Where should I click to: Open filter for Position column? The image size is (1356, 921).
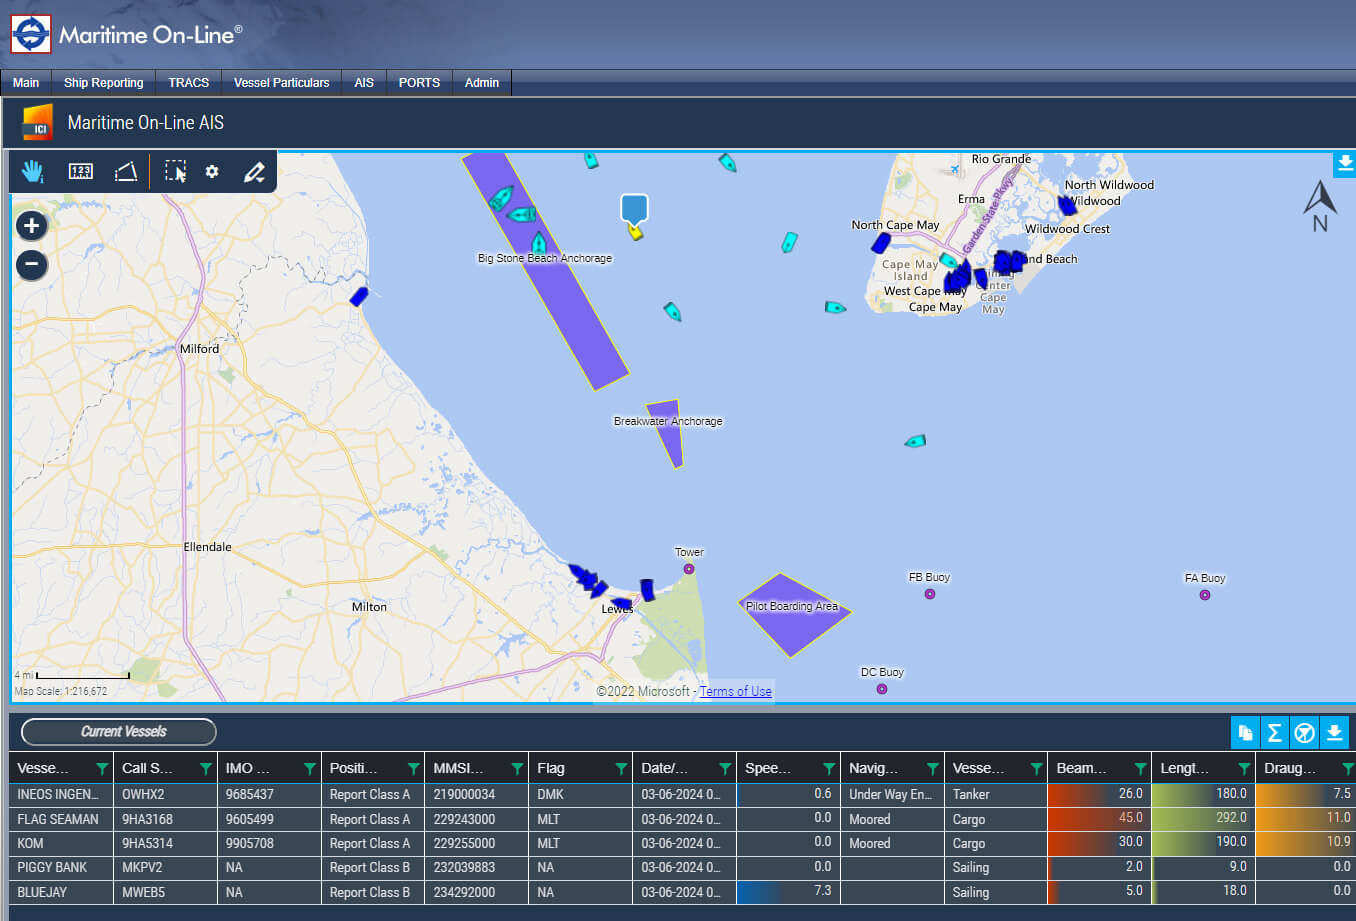coord(414,769)
